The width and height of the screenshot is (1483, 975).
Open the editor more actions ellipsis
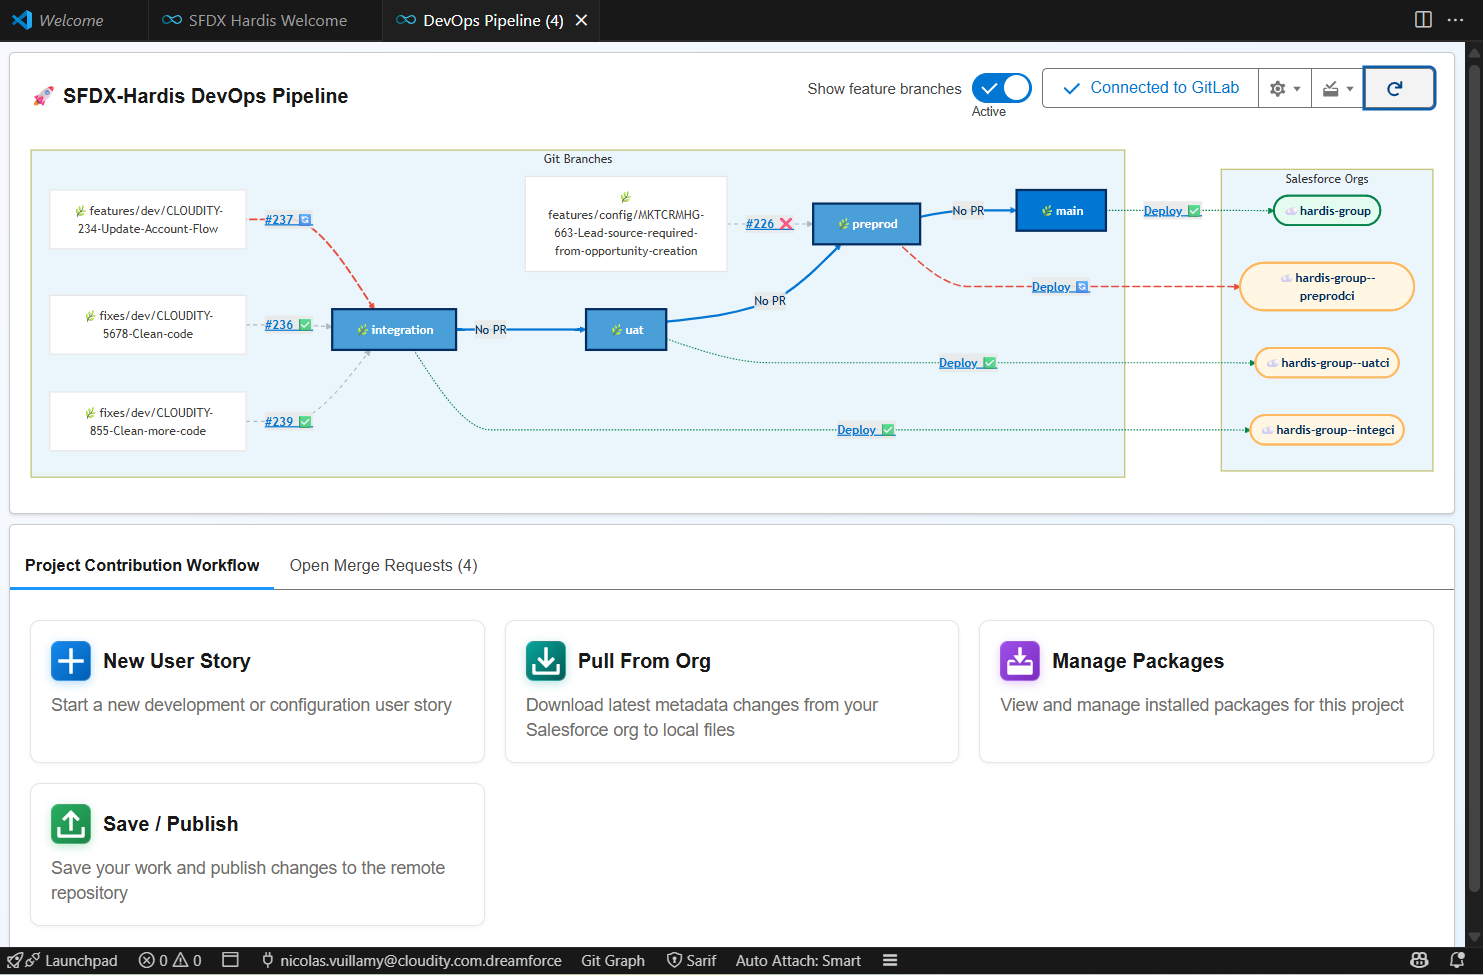point(1455,20)
